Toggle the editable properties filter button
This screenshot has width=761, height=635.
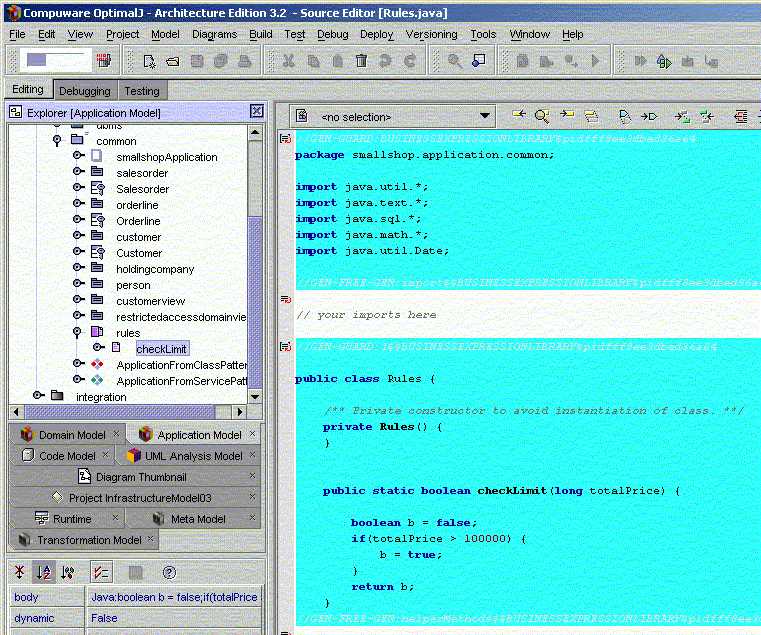point(101,572)
